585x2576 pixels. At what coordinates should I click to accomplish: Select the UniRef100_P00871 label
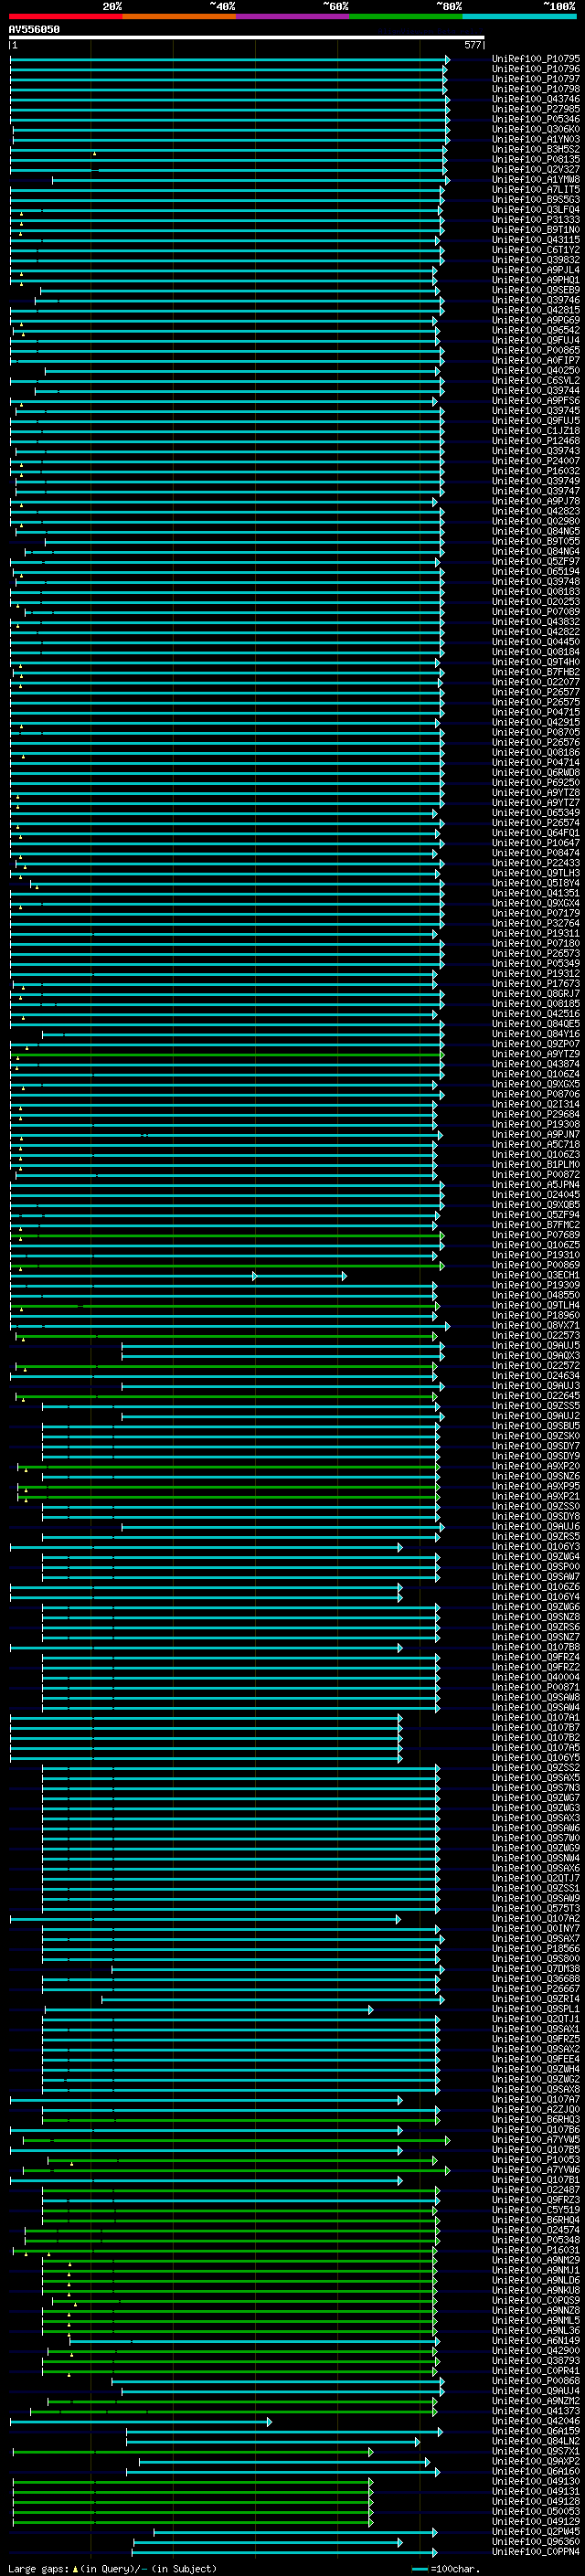(x=536, y=1688)
